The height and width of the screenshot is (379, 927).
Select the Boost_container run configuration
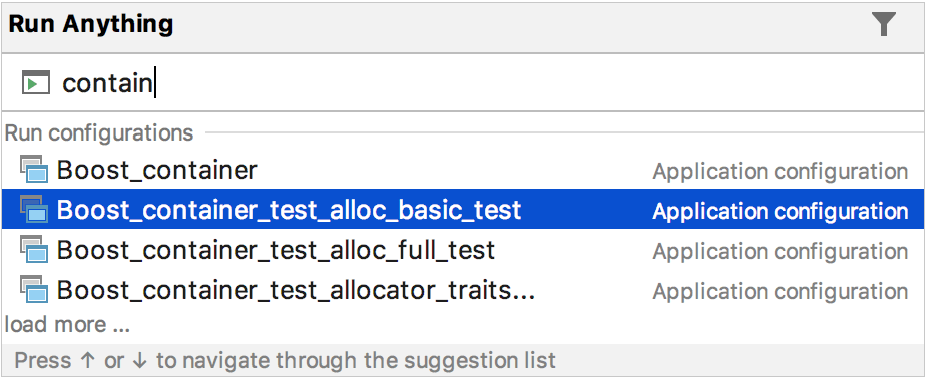tap(463, 170)
